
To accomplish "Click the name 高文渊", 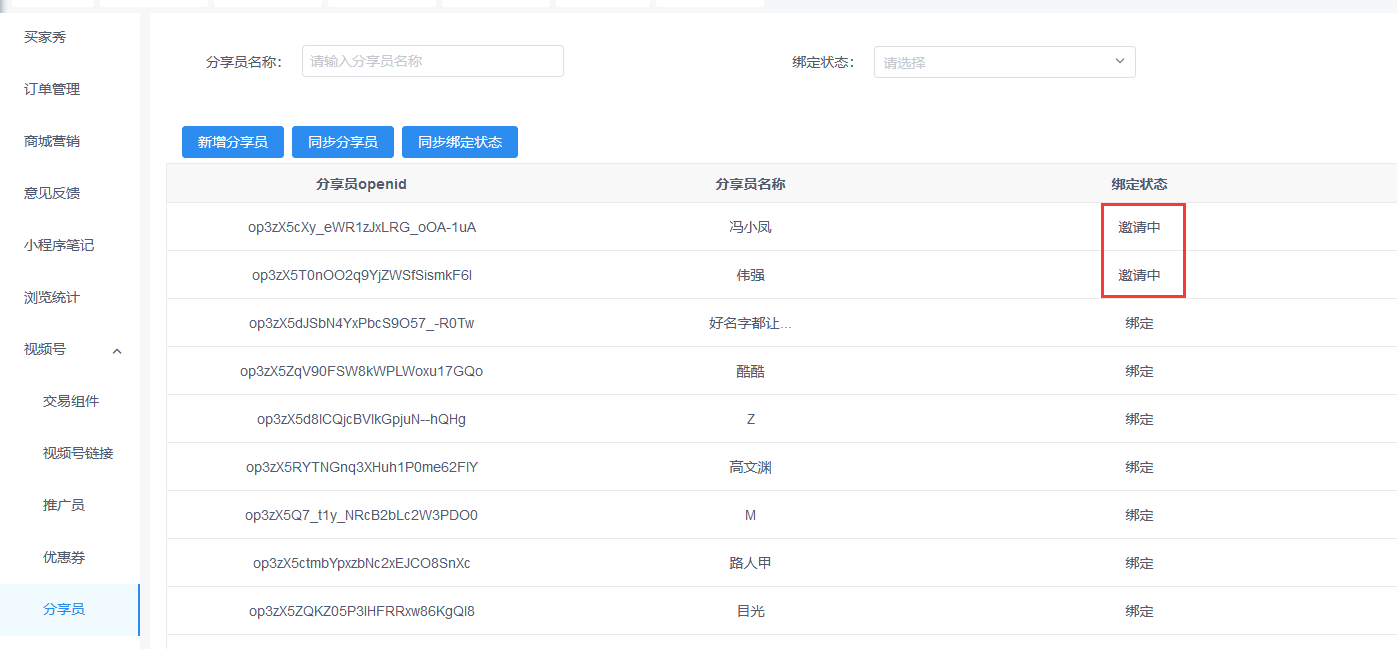I will (x=751, y=467).
